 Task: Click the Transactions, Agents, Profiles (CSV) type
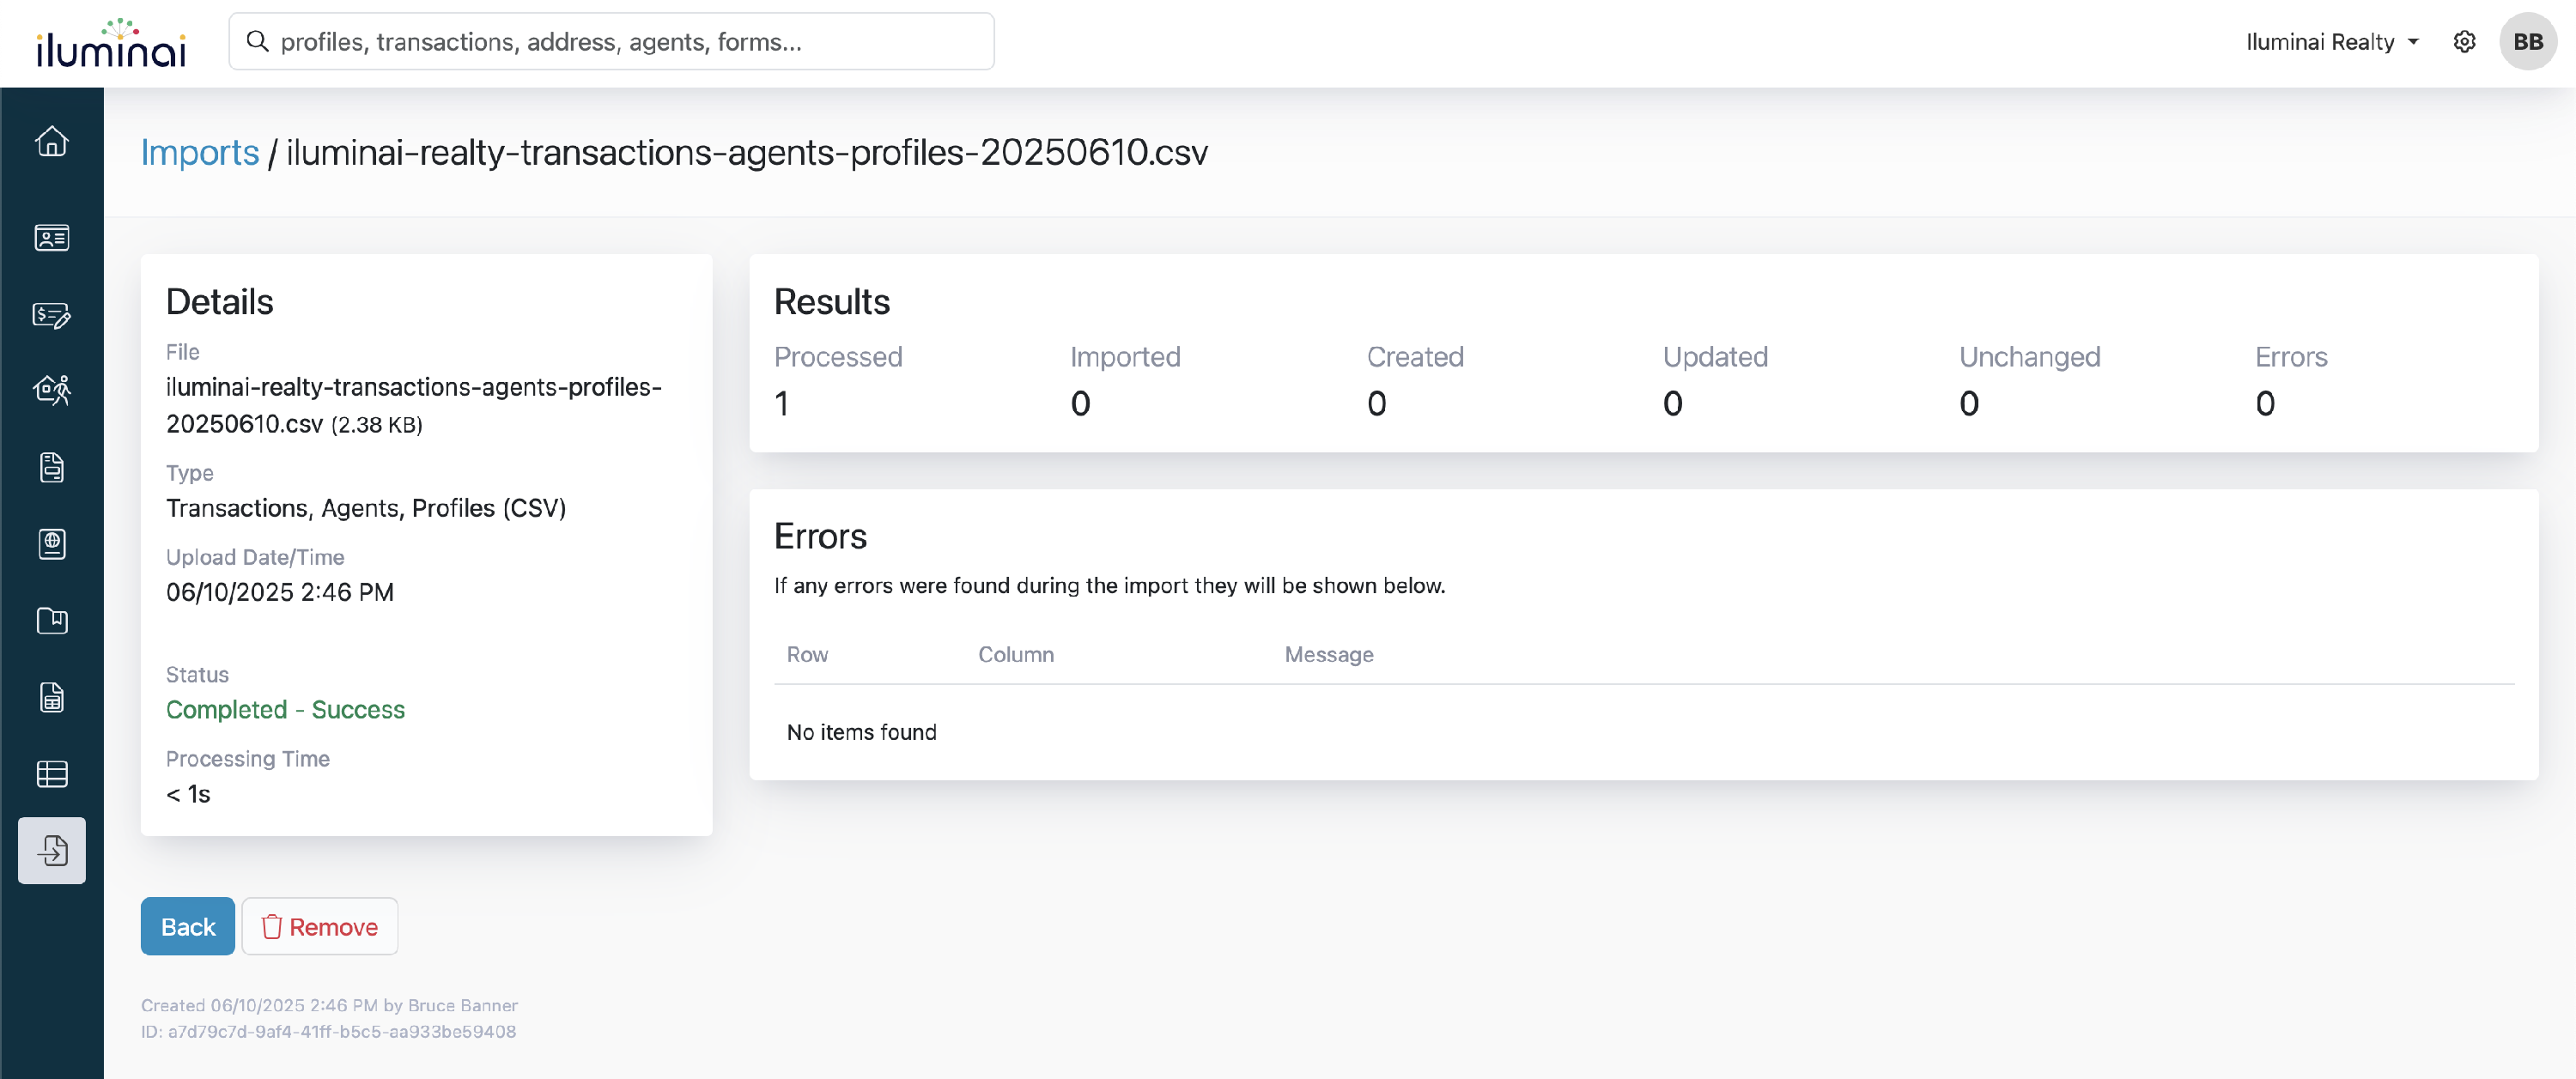366,508
